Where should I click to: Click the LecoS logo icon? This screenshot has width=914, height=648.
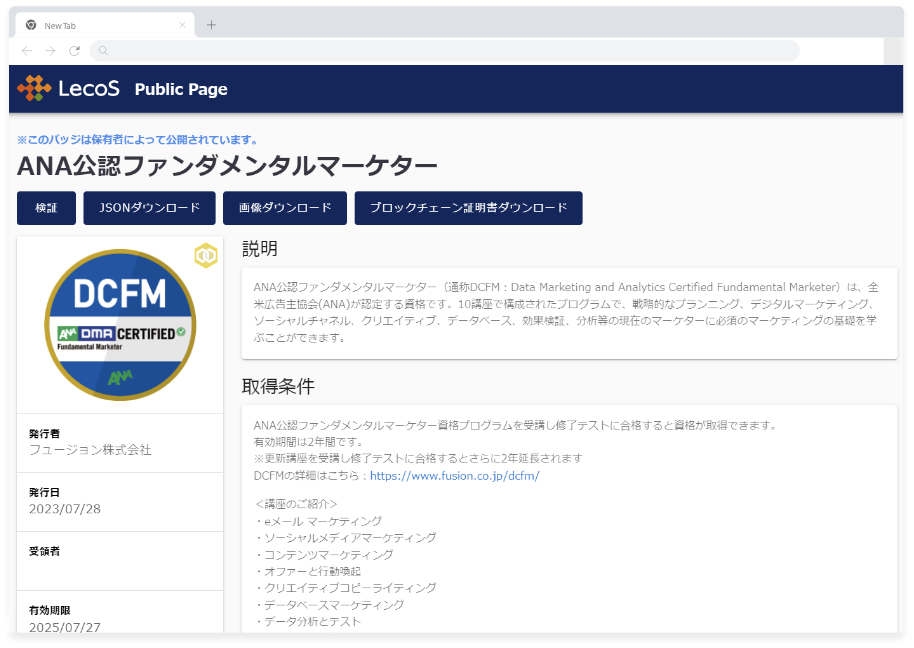pos(34,88)
